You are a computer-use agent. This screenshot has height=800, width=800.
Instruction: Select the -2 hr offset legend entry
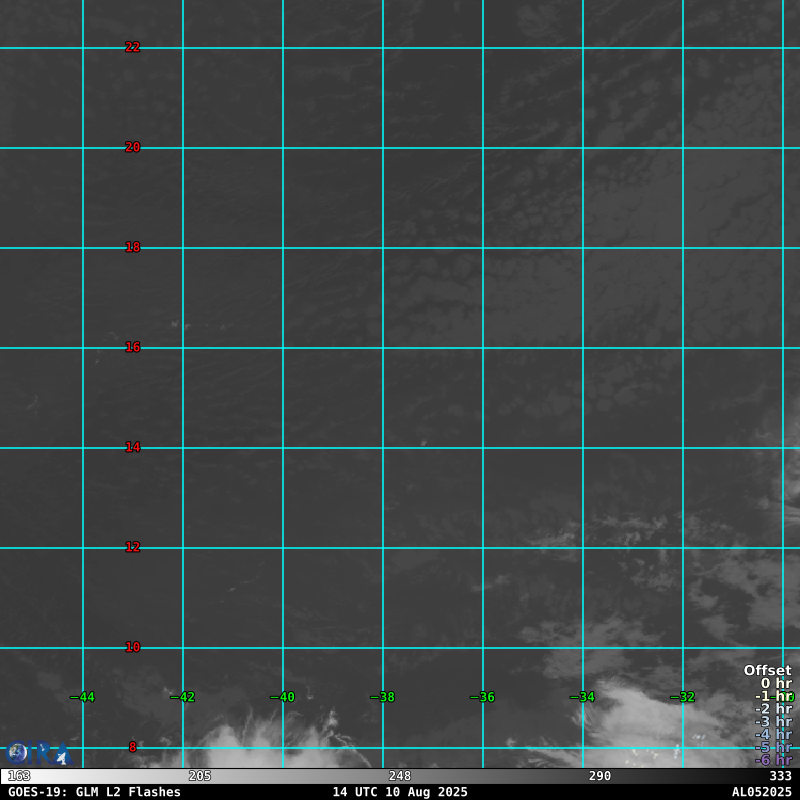[x=773, y=709]
